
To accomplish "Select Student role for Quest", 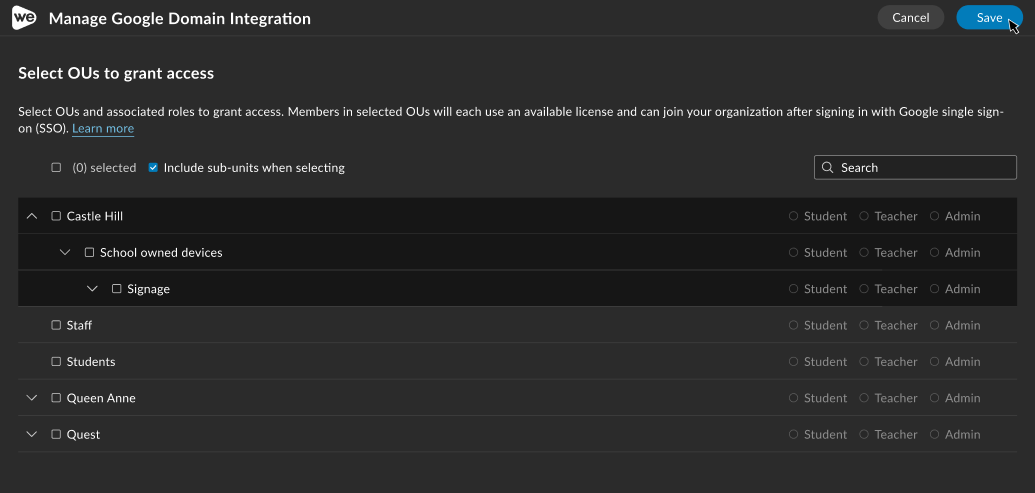I will (793, 434).
